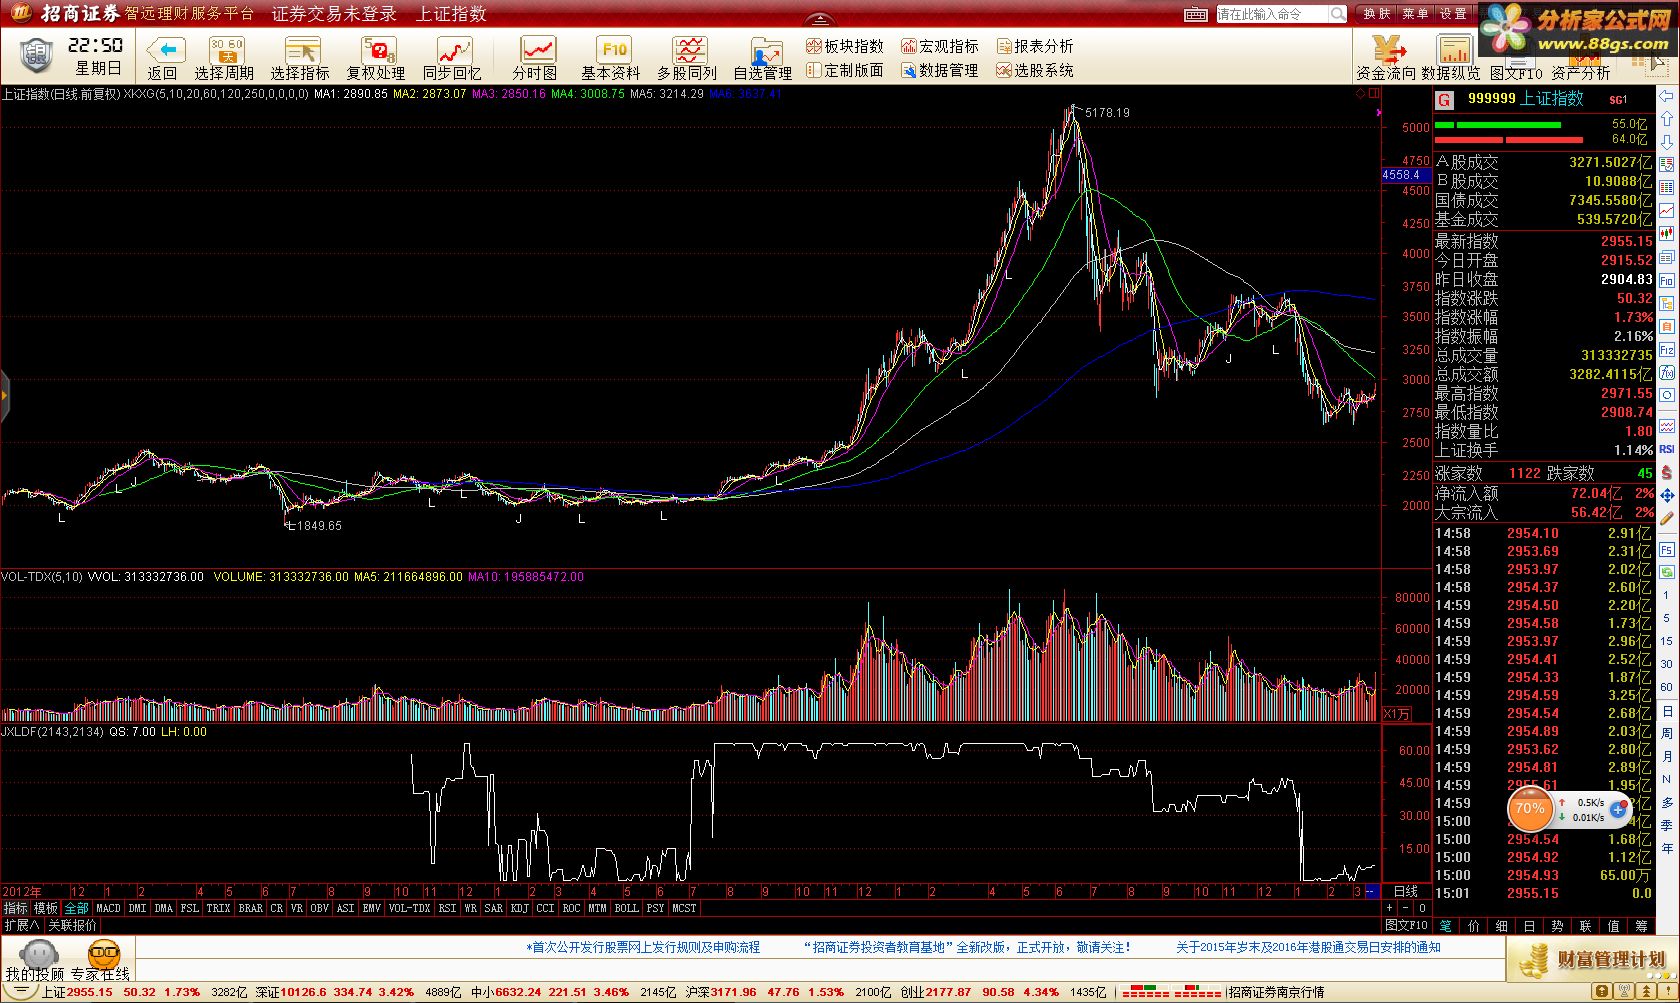The image size is (1680, 1003).
Task: Select the 筹 chip distribution tab
Action: tap(1642, 926)
